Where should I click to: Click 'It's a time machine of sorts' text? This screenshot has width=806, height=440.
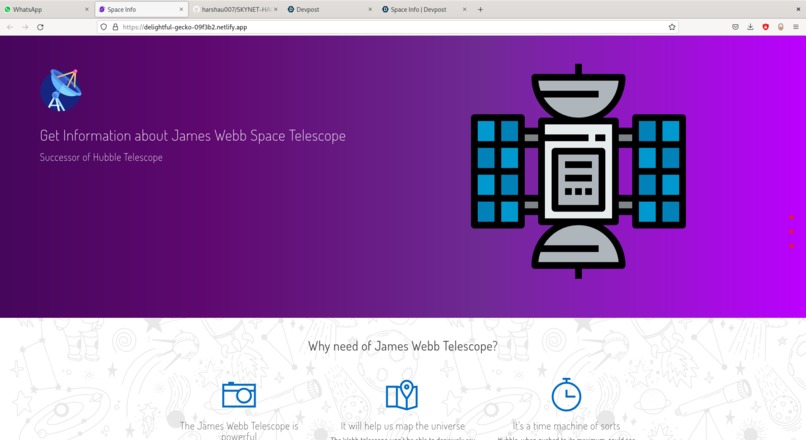(x=566, y=426)
